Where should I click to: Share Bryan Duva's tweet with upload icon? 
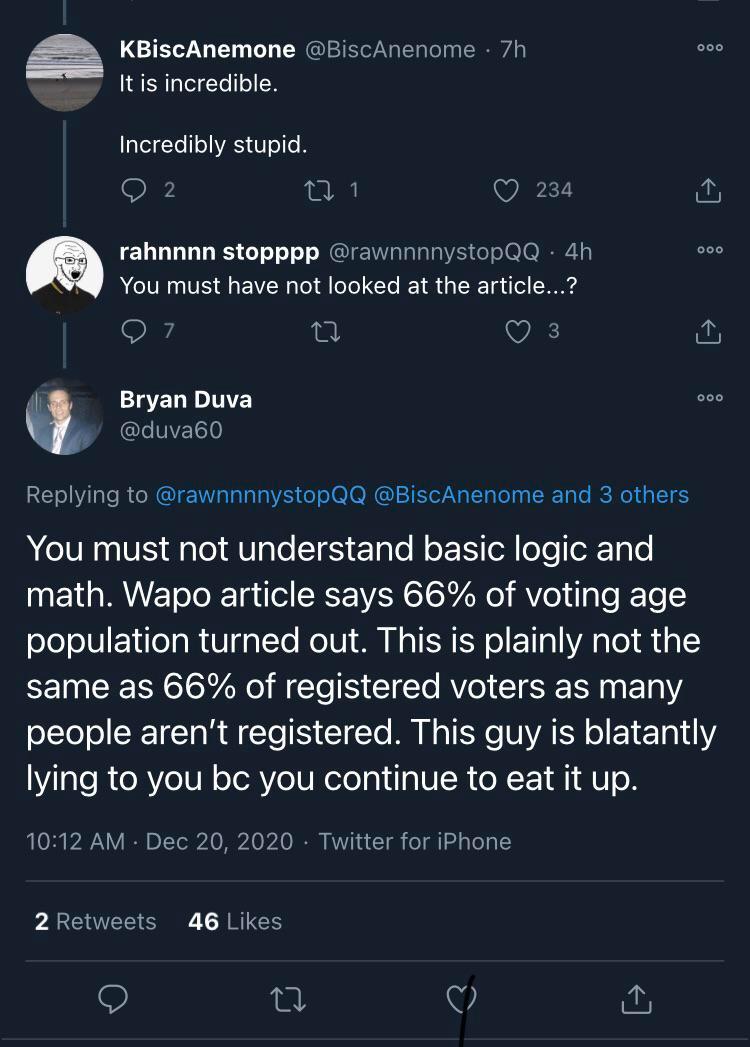click(636, 997)
